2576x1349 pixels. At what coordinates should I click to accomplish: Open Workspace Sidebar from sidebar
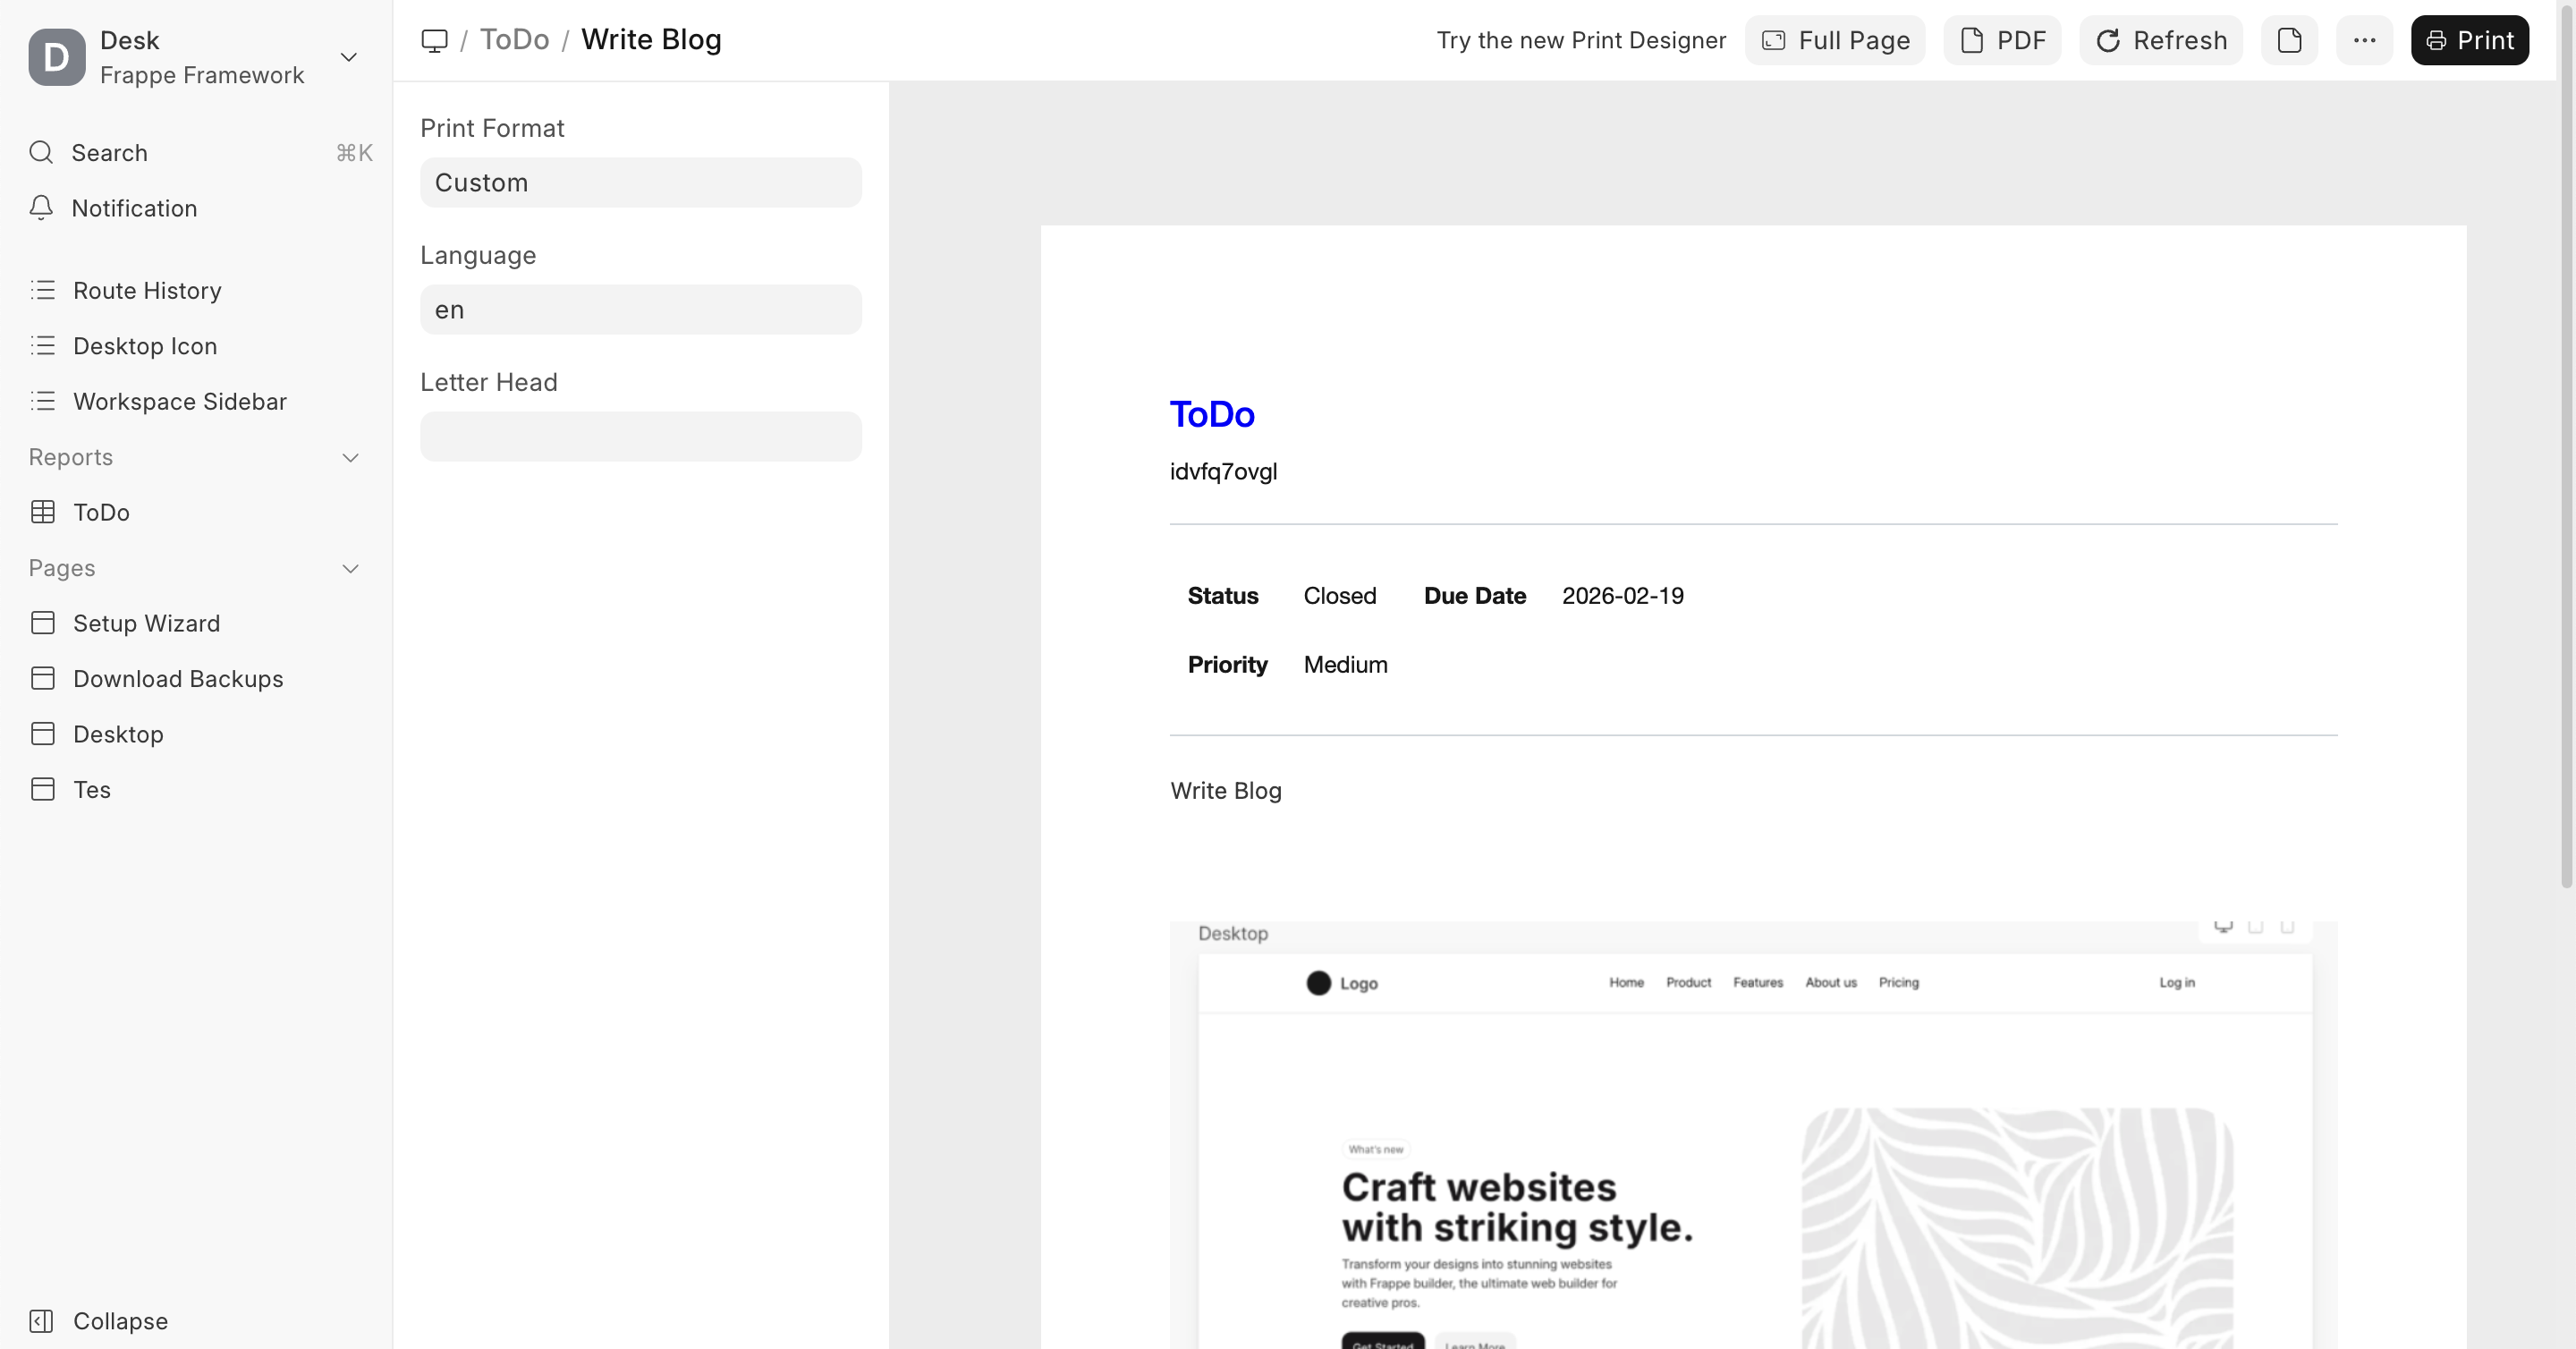click(180, 401)
